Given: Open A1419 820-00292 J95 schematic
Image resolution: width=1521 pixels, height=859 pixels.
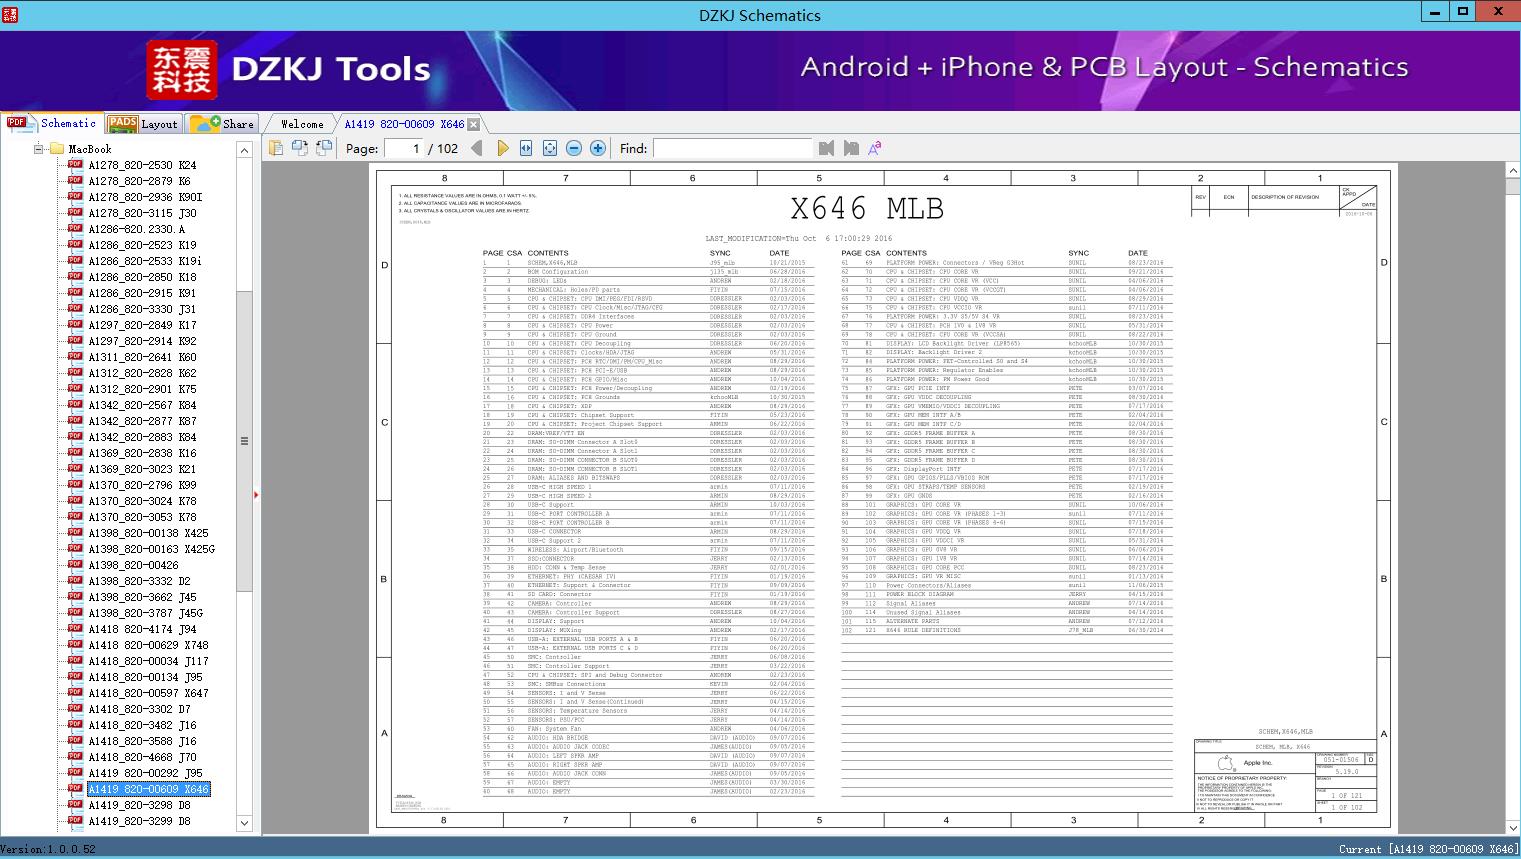Looking at the screenshot, I should coord(145,773).
